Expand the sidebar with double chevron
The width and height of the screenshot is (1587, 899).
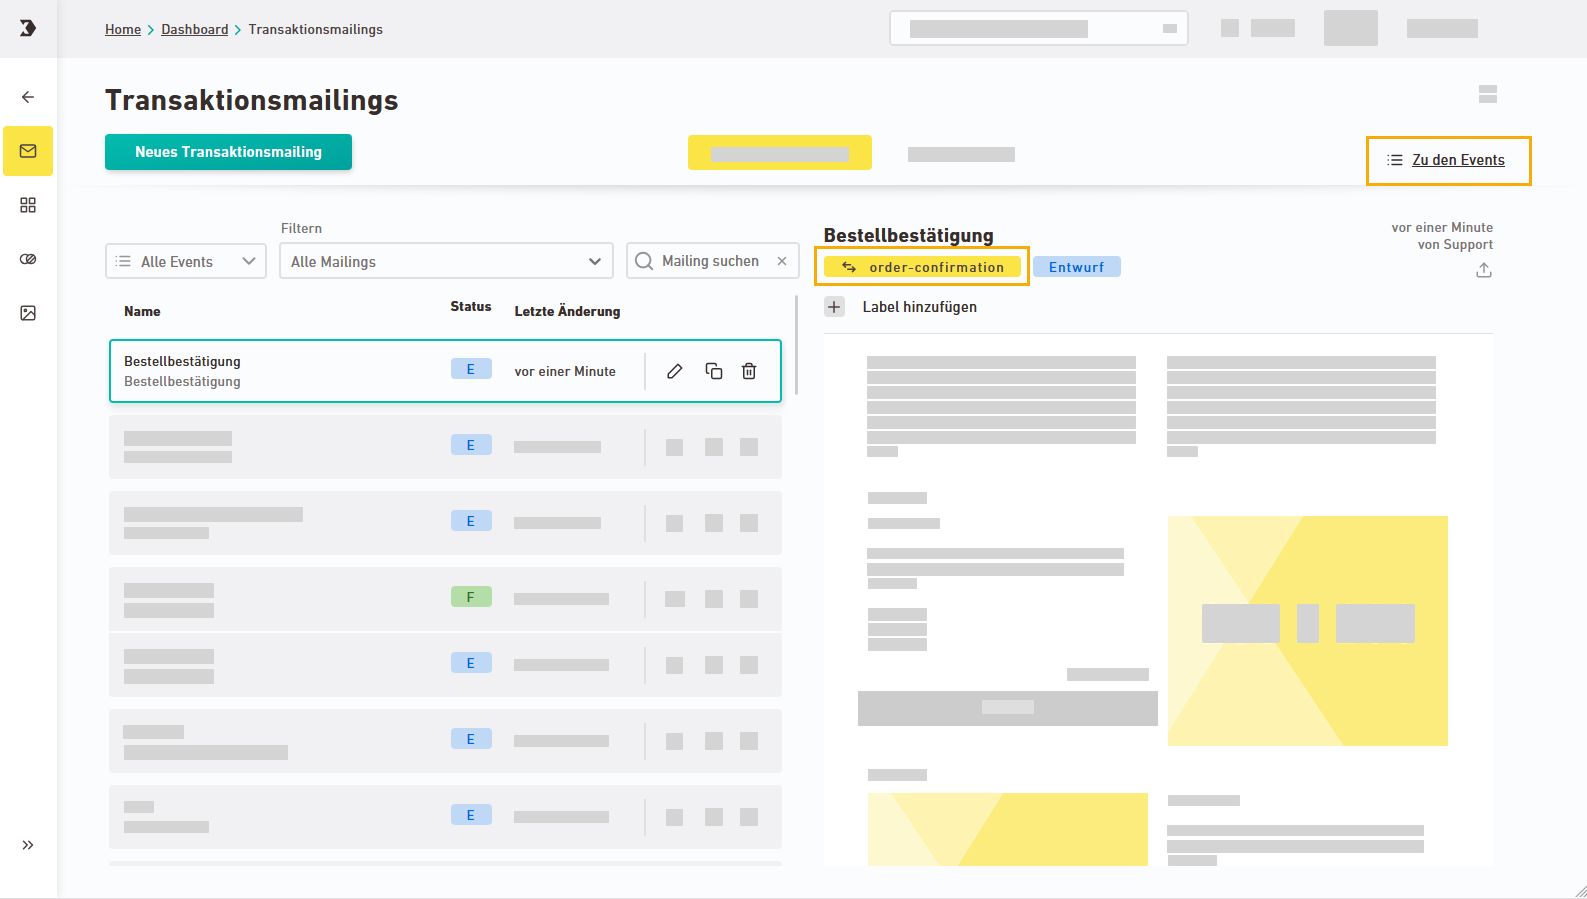(28, 845)
